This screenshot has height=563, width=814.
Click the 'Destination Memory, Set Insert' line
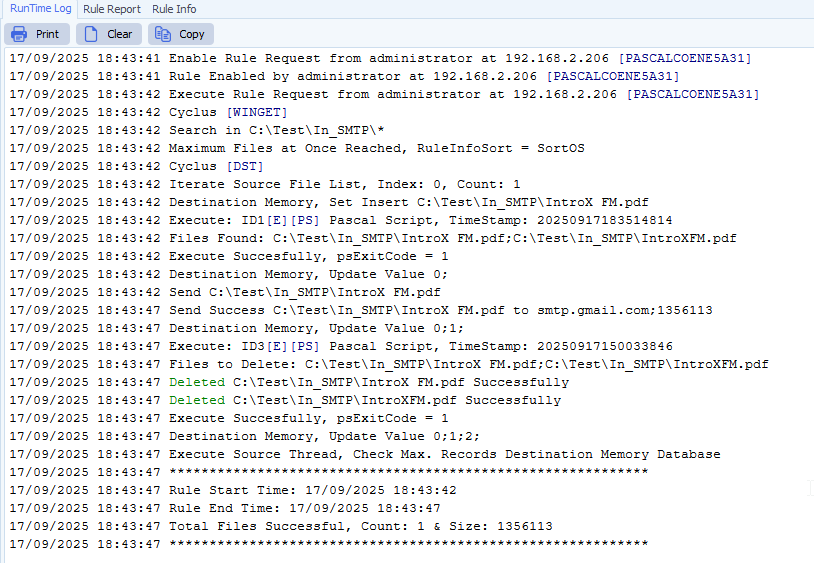[x=329, y=202]
